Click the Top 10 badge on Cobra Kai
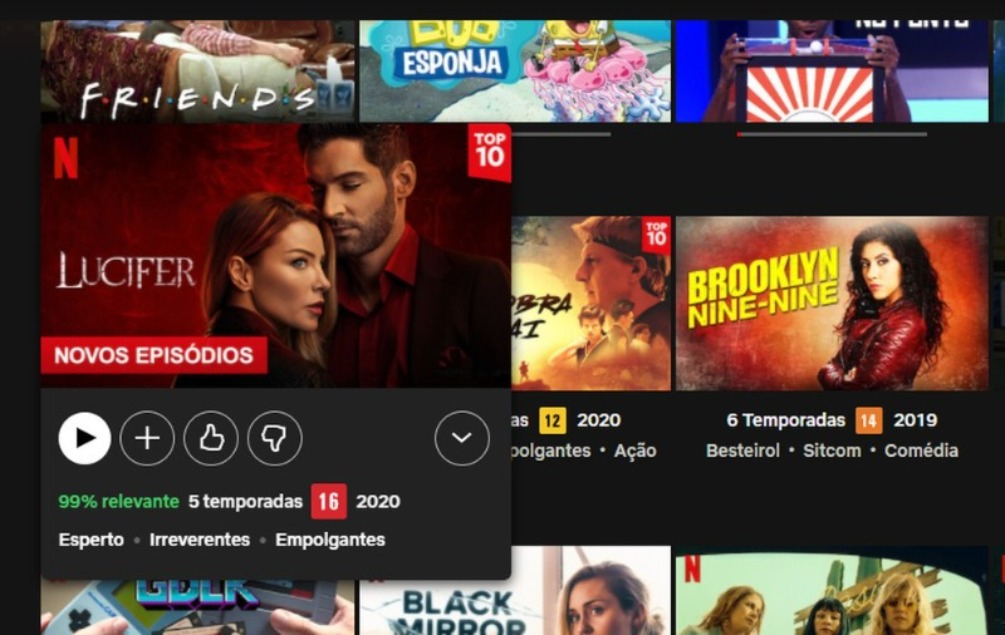 (656, 235)
